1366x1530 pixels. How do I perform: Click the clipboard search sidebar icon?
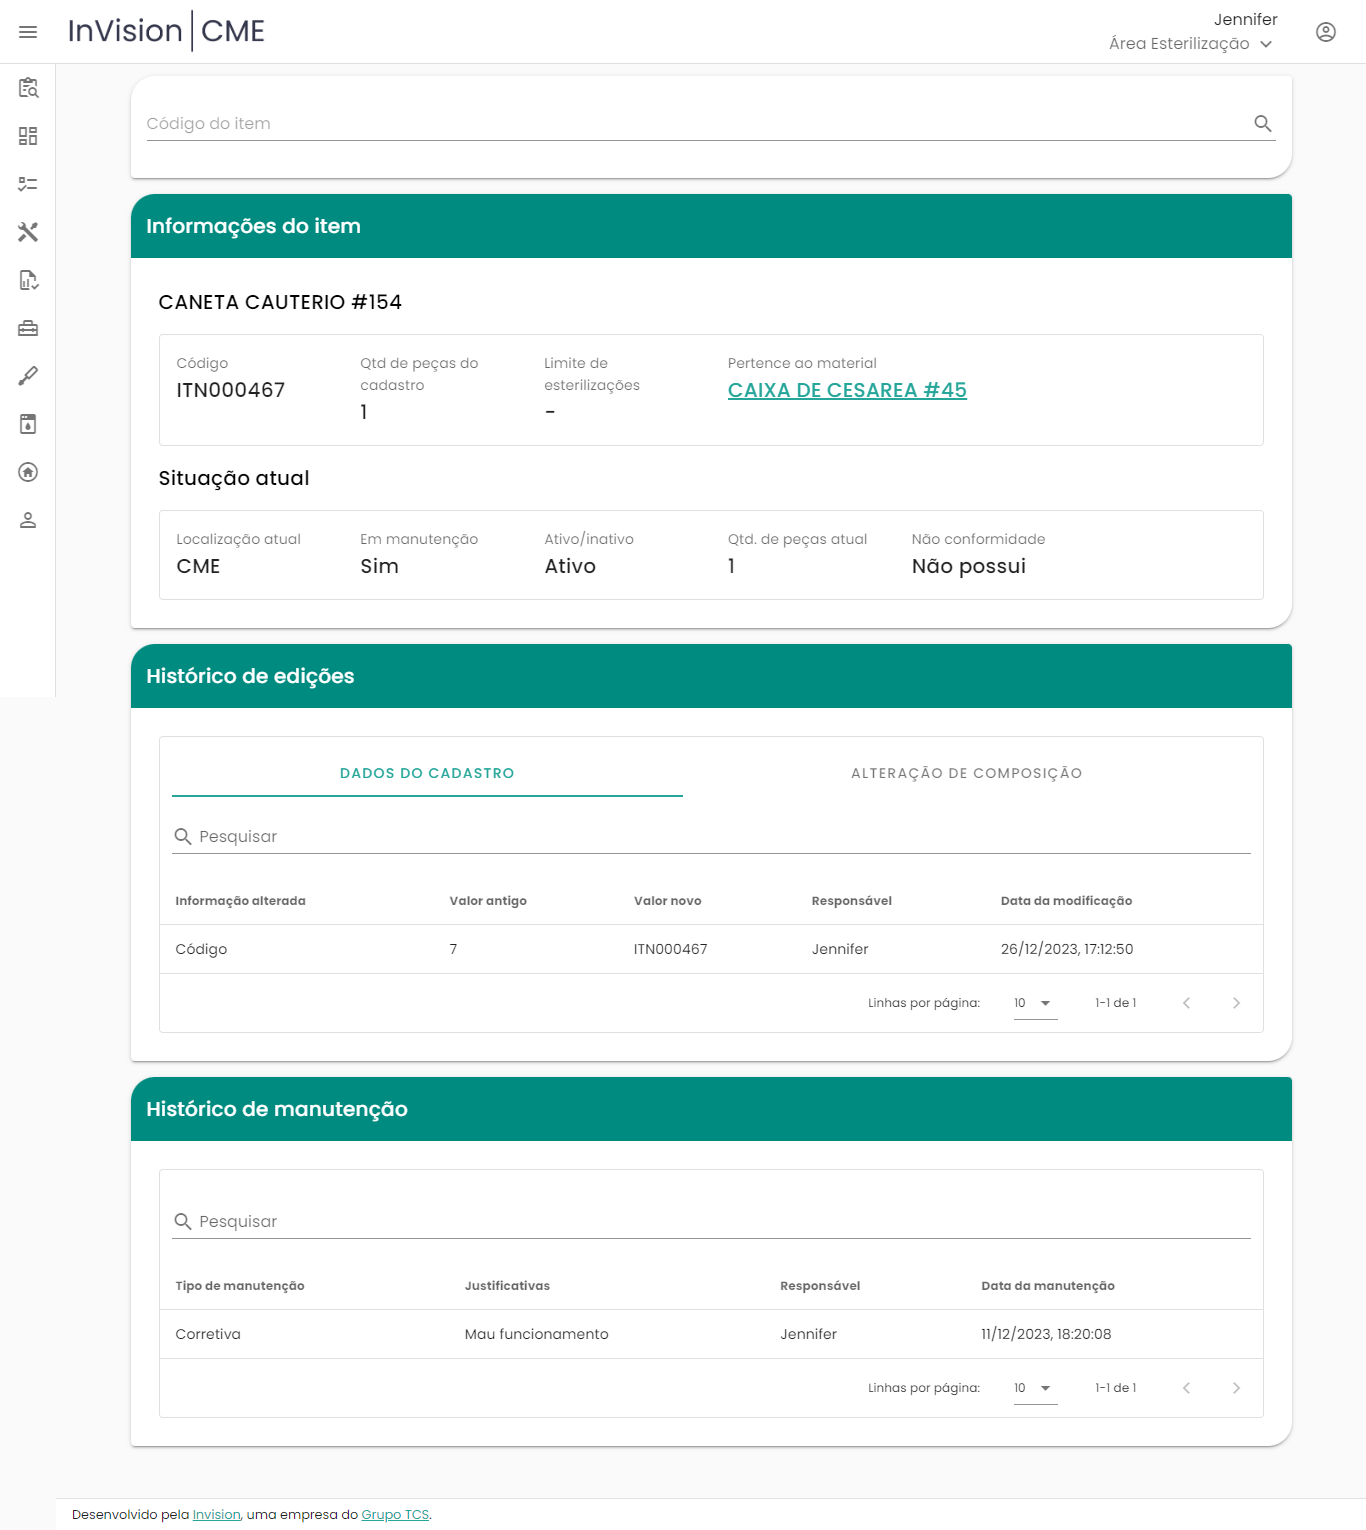click(28, 88)
